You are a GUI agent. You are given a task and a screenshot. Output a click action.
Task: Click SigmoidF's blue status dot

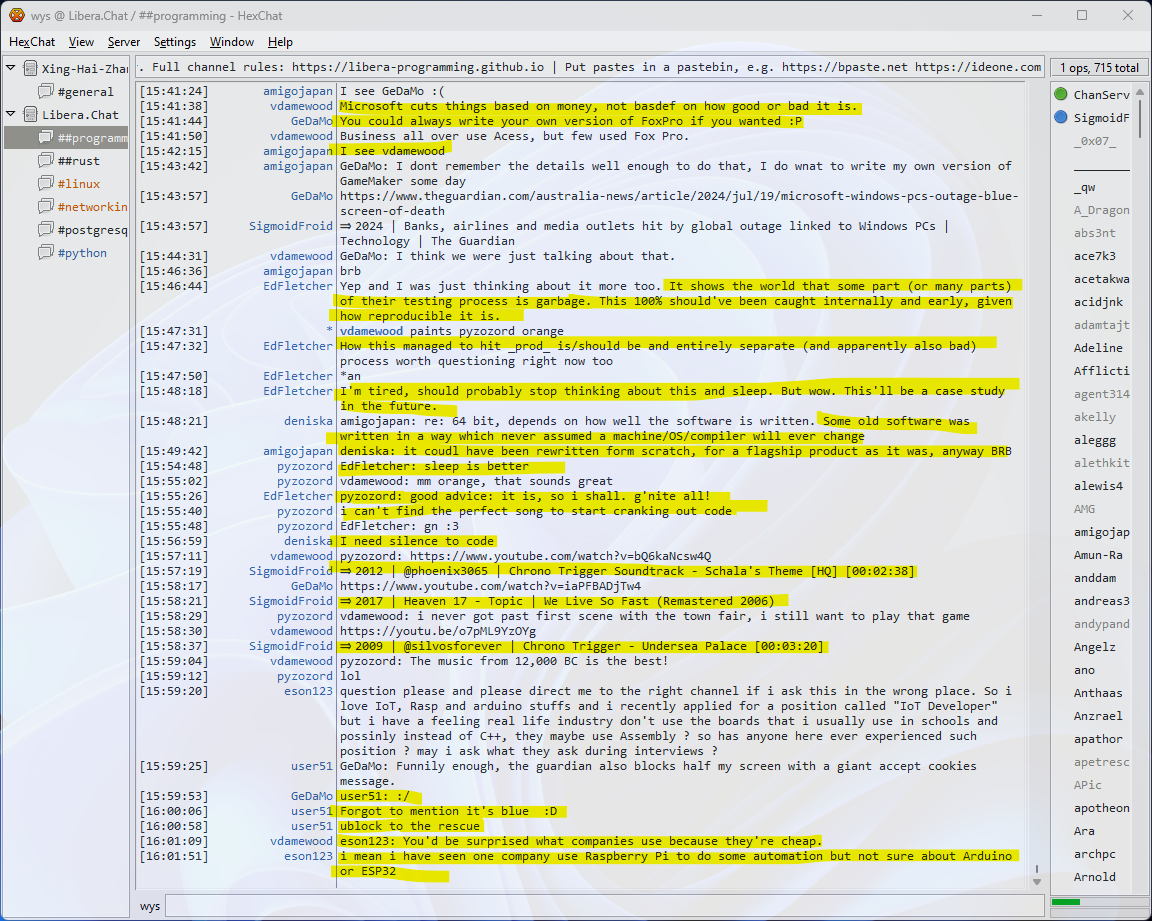click(1061, 118)
